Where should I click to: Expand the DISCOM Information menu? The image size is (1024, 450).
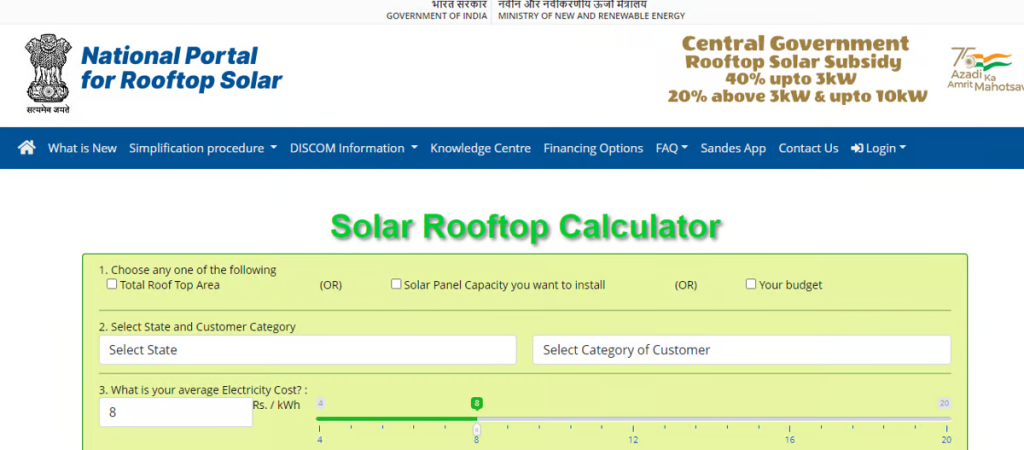point(354,148)
